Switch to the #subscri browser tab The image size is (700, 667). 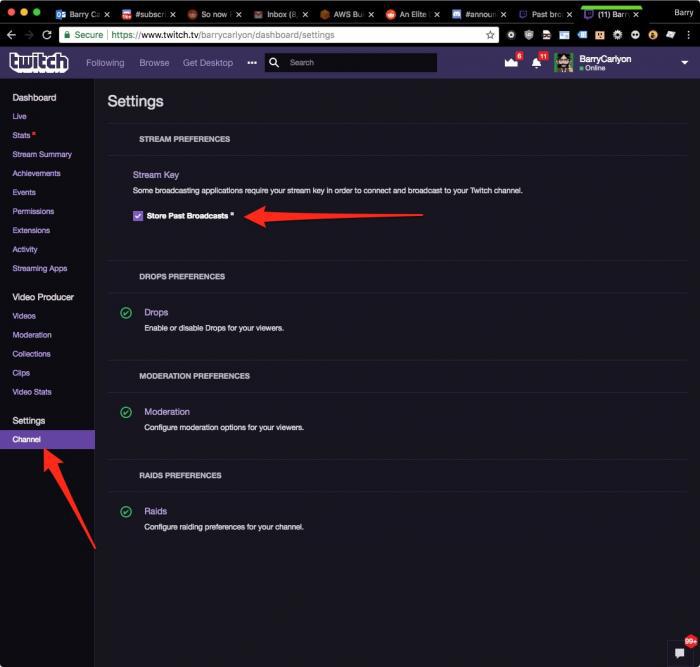pos(149,14)
